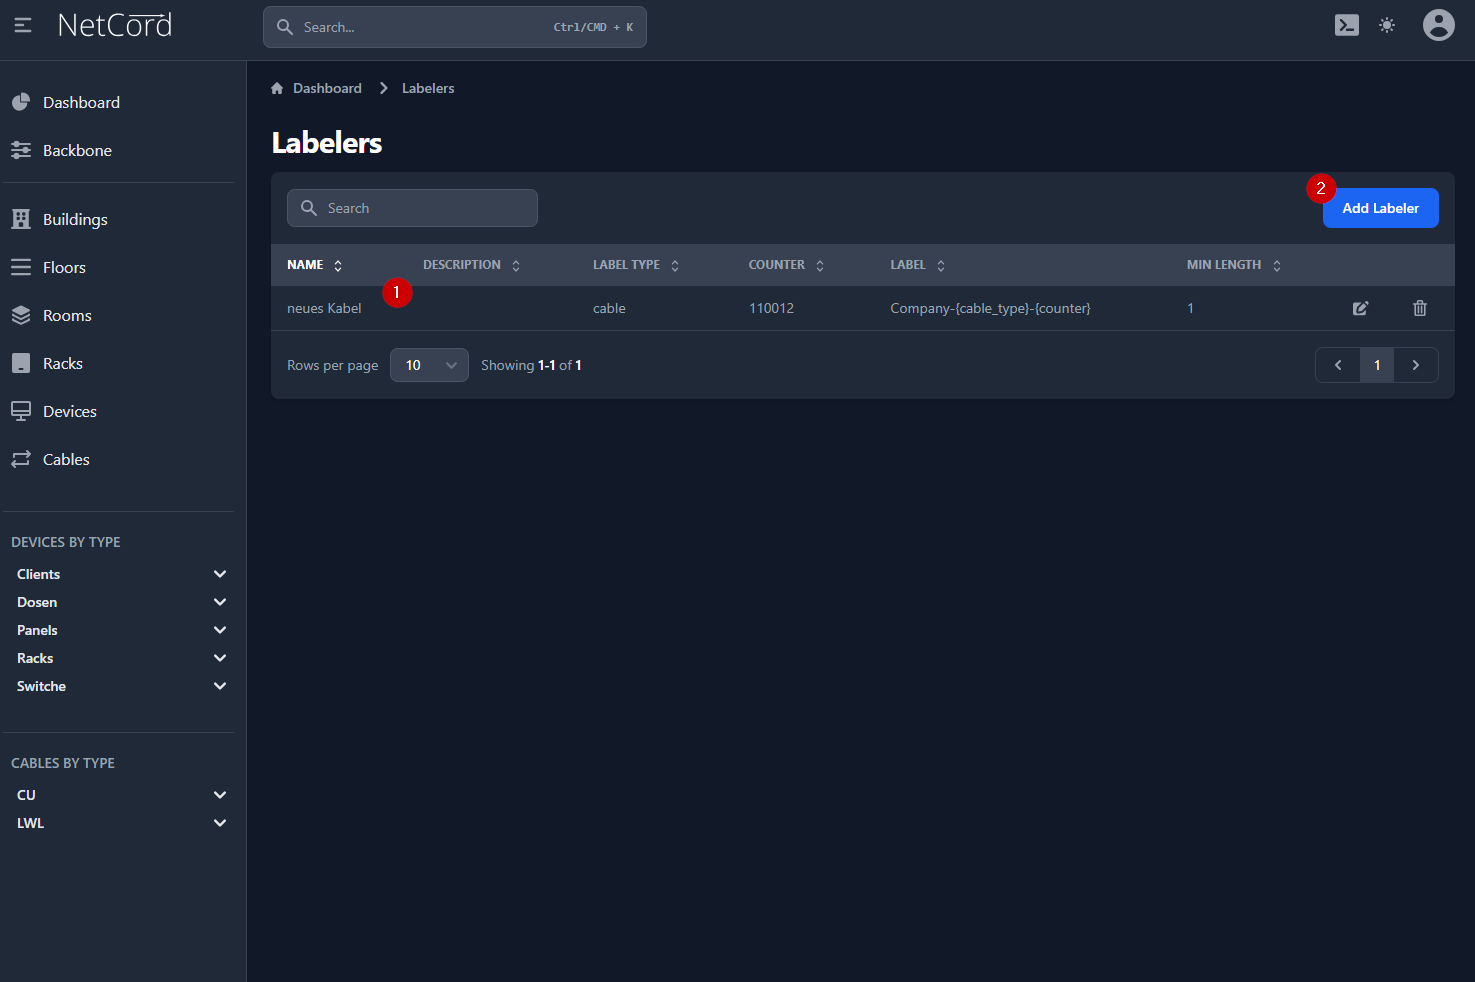
Task: Go to previous page arrow
Action: (x=1338, y=365)
